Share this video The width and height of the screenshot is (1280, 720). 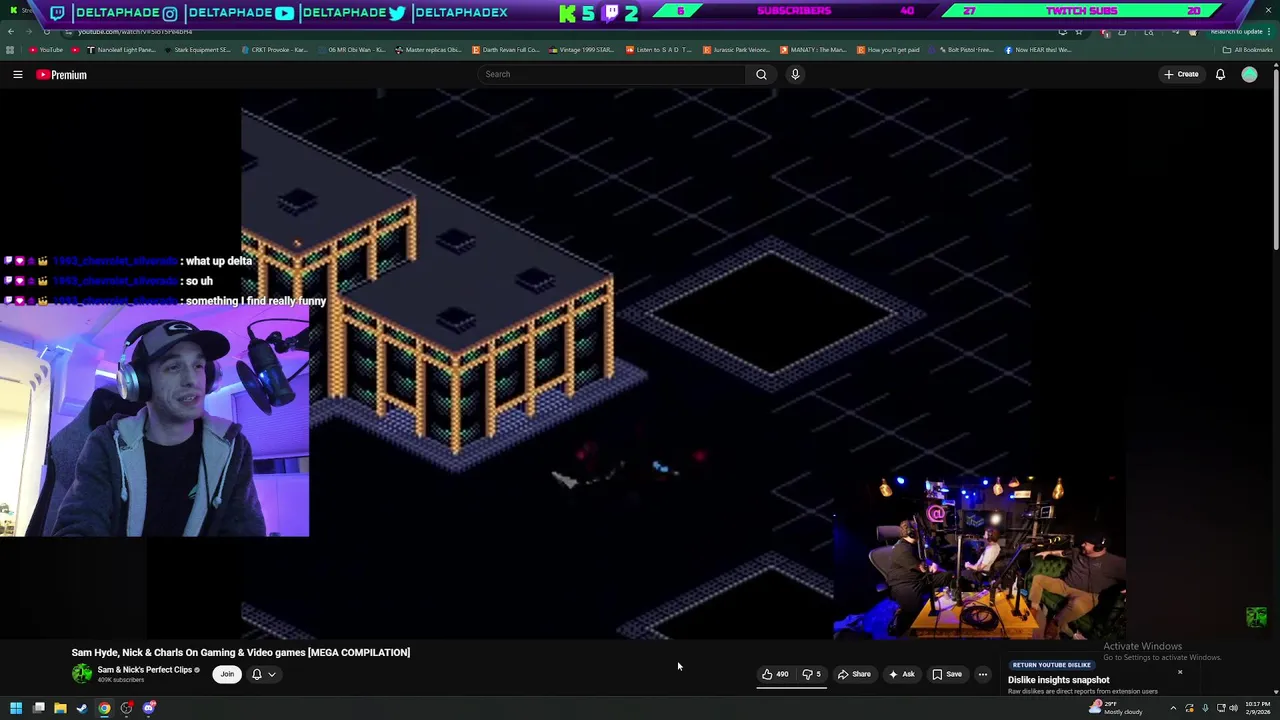854,674
